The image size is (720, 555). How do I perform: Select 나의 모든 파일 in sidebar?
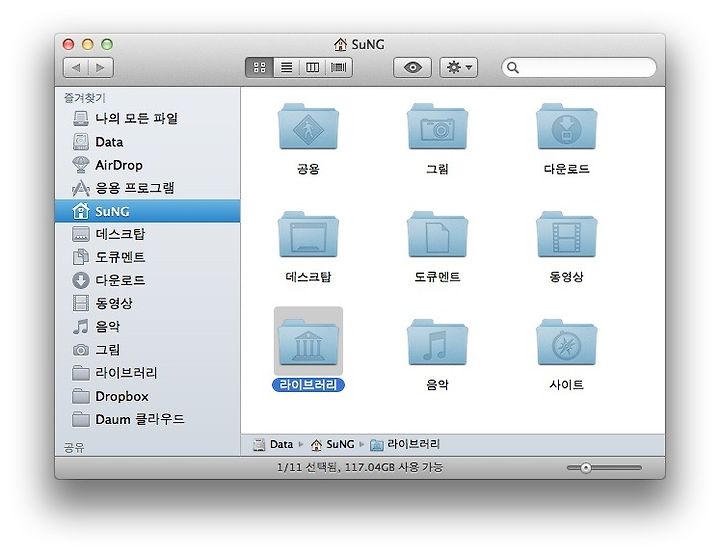[x=147, y=118]
